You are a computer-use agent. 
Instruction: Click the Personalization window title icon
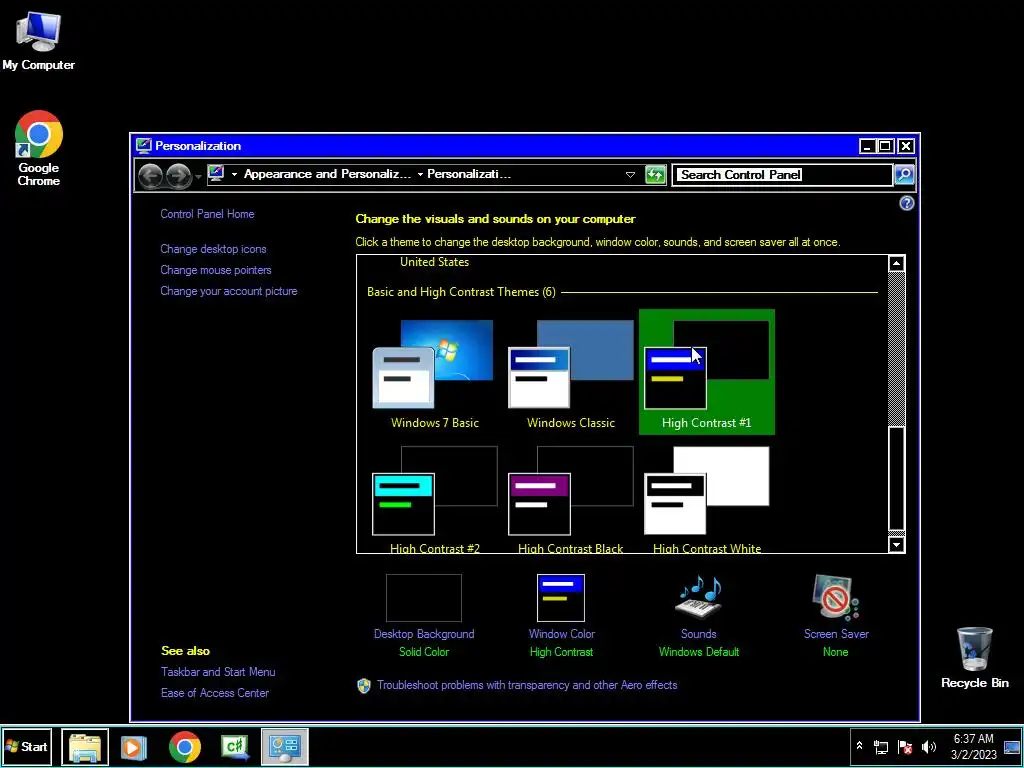point(144,146)
